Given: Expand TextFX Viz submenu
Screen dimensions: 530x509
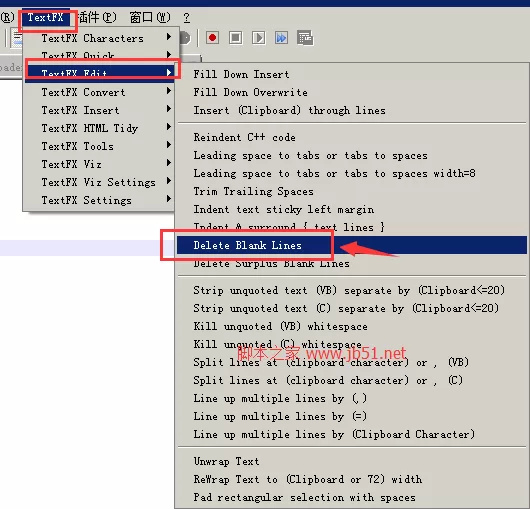Looking at the screenshot, I should (x=99, y=164).
